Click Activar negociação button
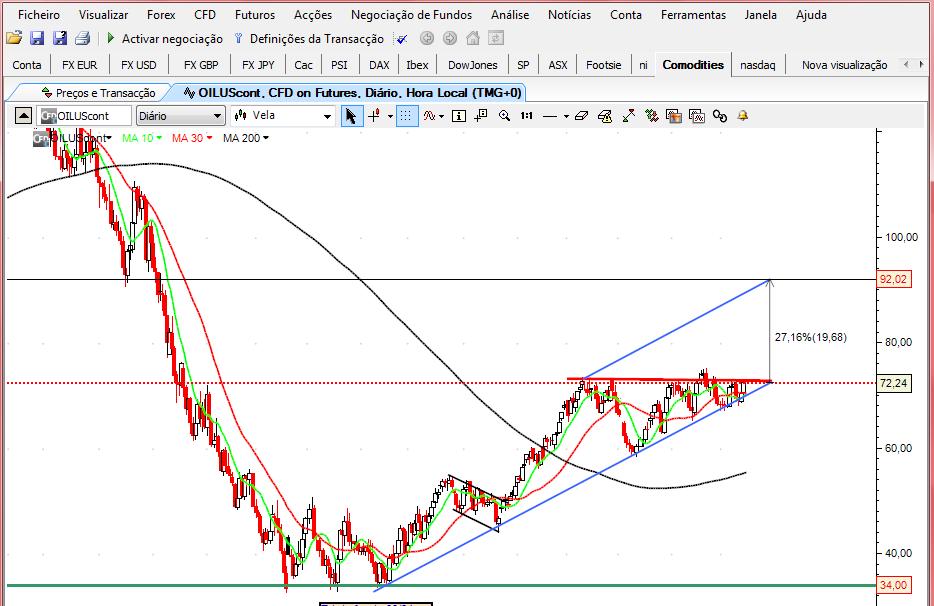Image resolution: width=934 pixels, height=606 pixels. [164, 39]
